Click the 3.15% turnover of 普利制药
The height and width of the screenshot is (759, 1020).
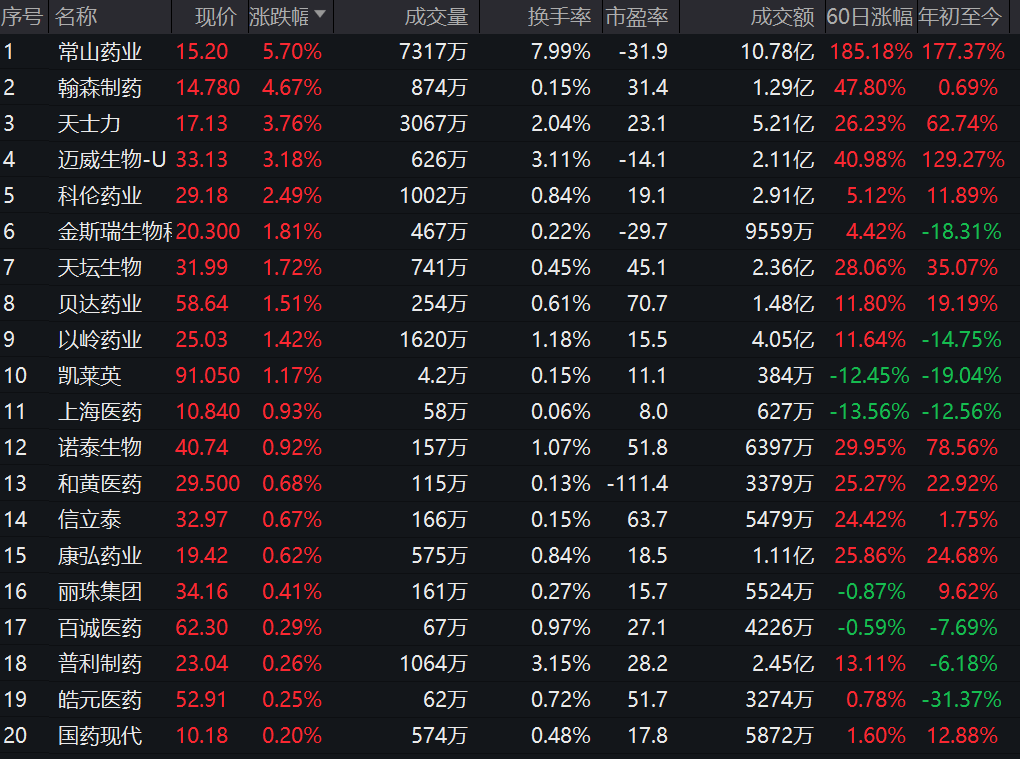tap(561, 664)
